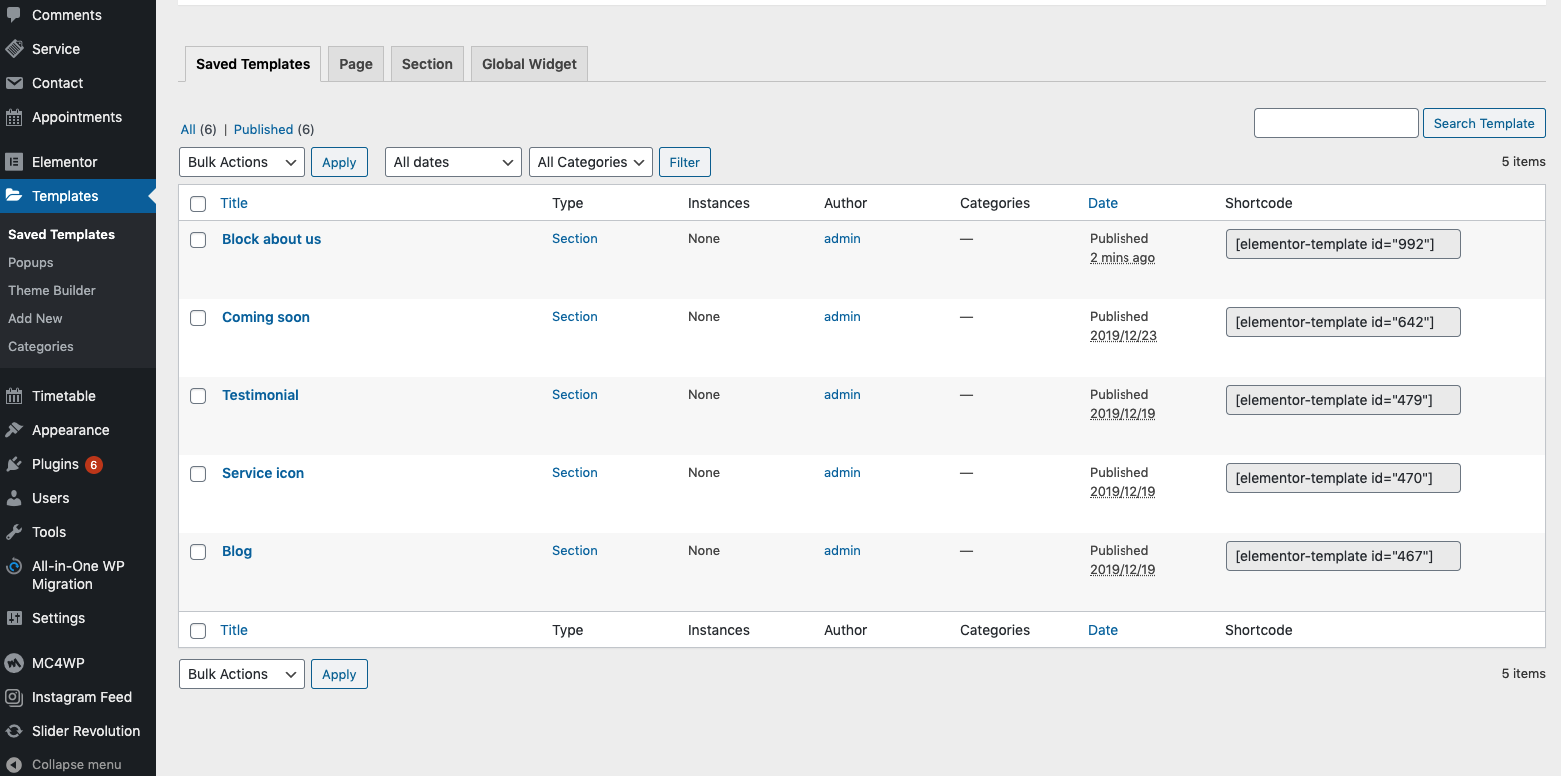Viewport: 1561px width, 776px height.
Task: Sort by the Date column header
Action: point(1103,203)
